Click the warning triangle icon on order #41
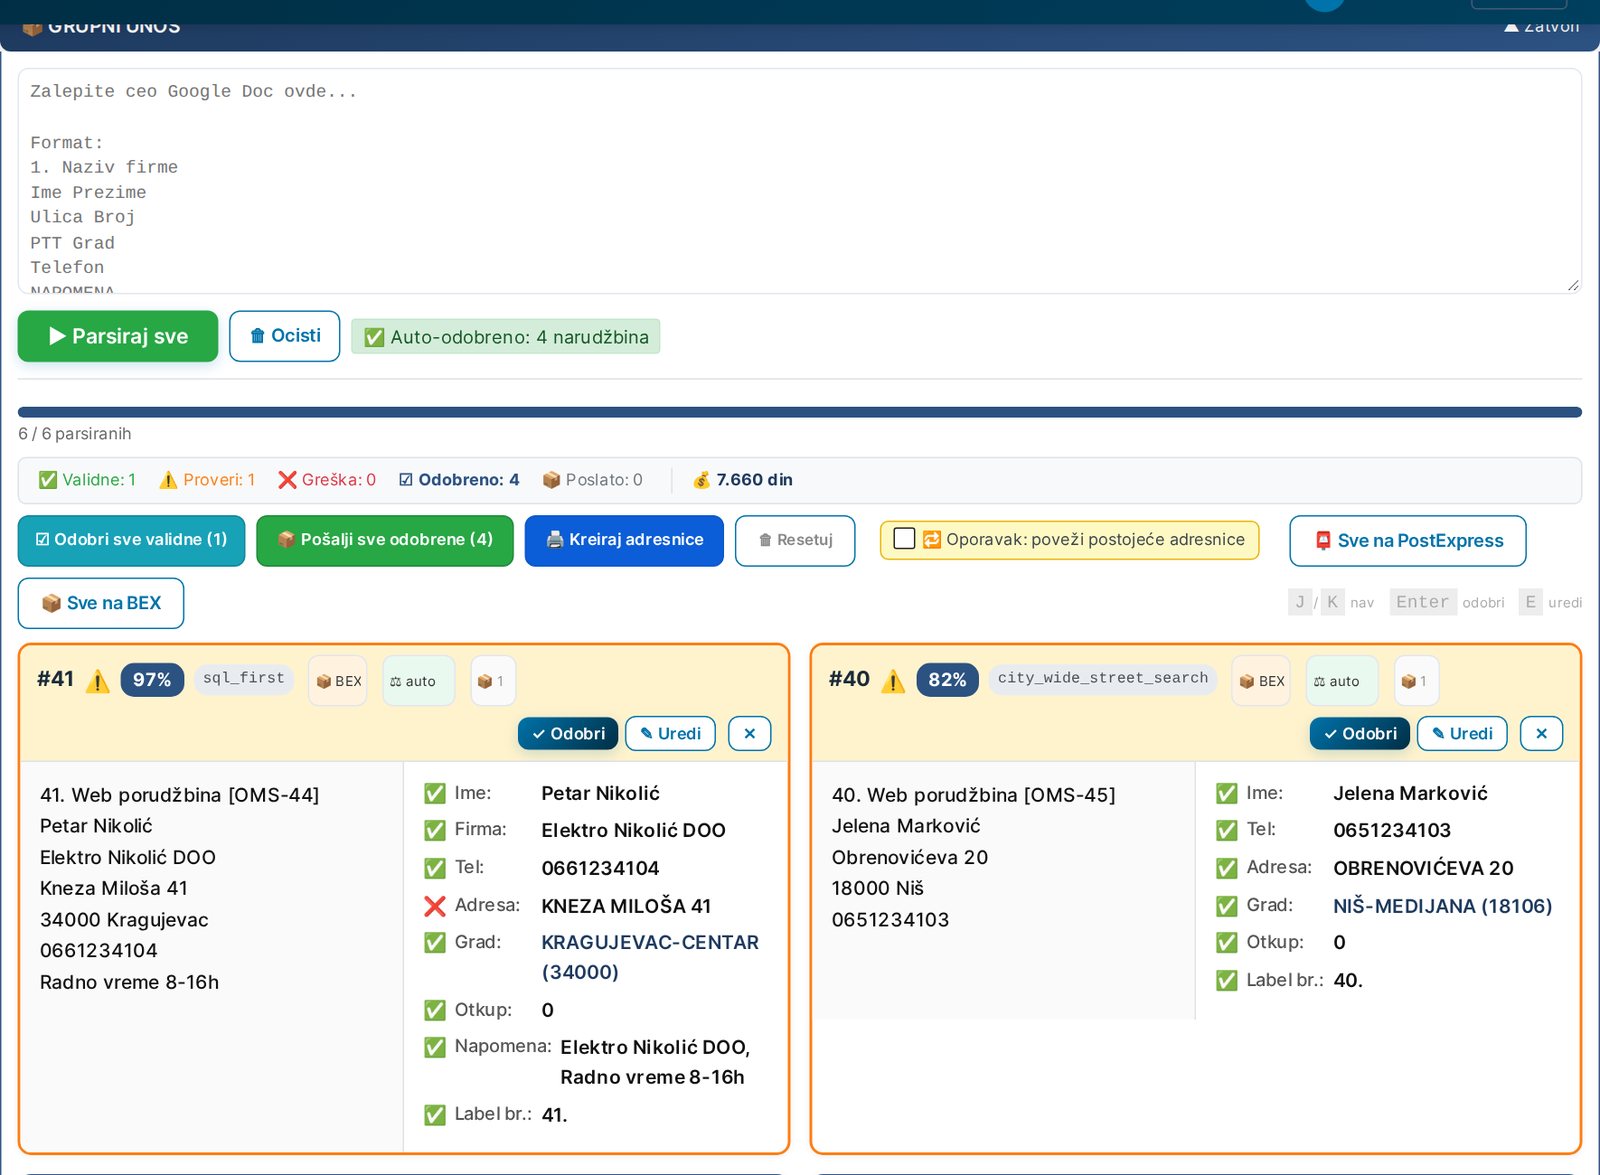The width and height of the screenshot is (1600, 1175). click(98, 681)
